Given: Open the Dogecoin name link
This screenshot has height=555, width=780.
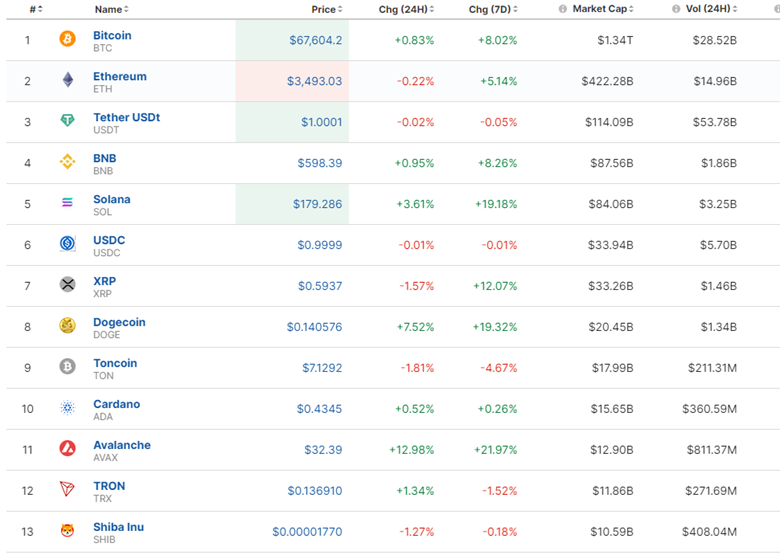Looking at the screenshot, I should pyautogui.click(x=119, y=322).
